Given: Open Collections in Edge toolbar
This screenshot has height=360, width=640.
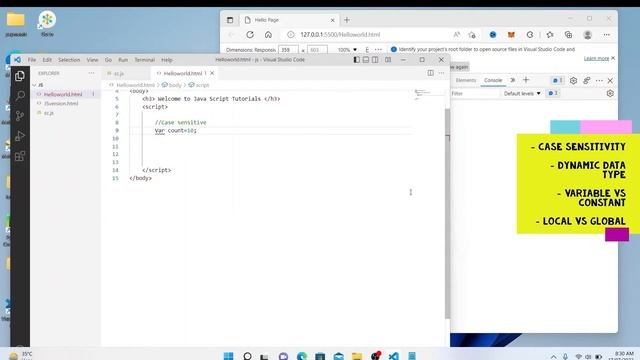Looking at the screenshot, I should tap(568, 35).
